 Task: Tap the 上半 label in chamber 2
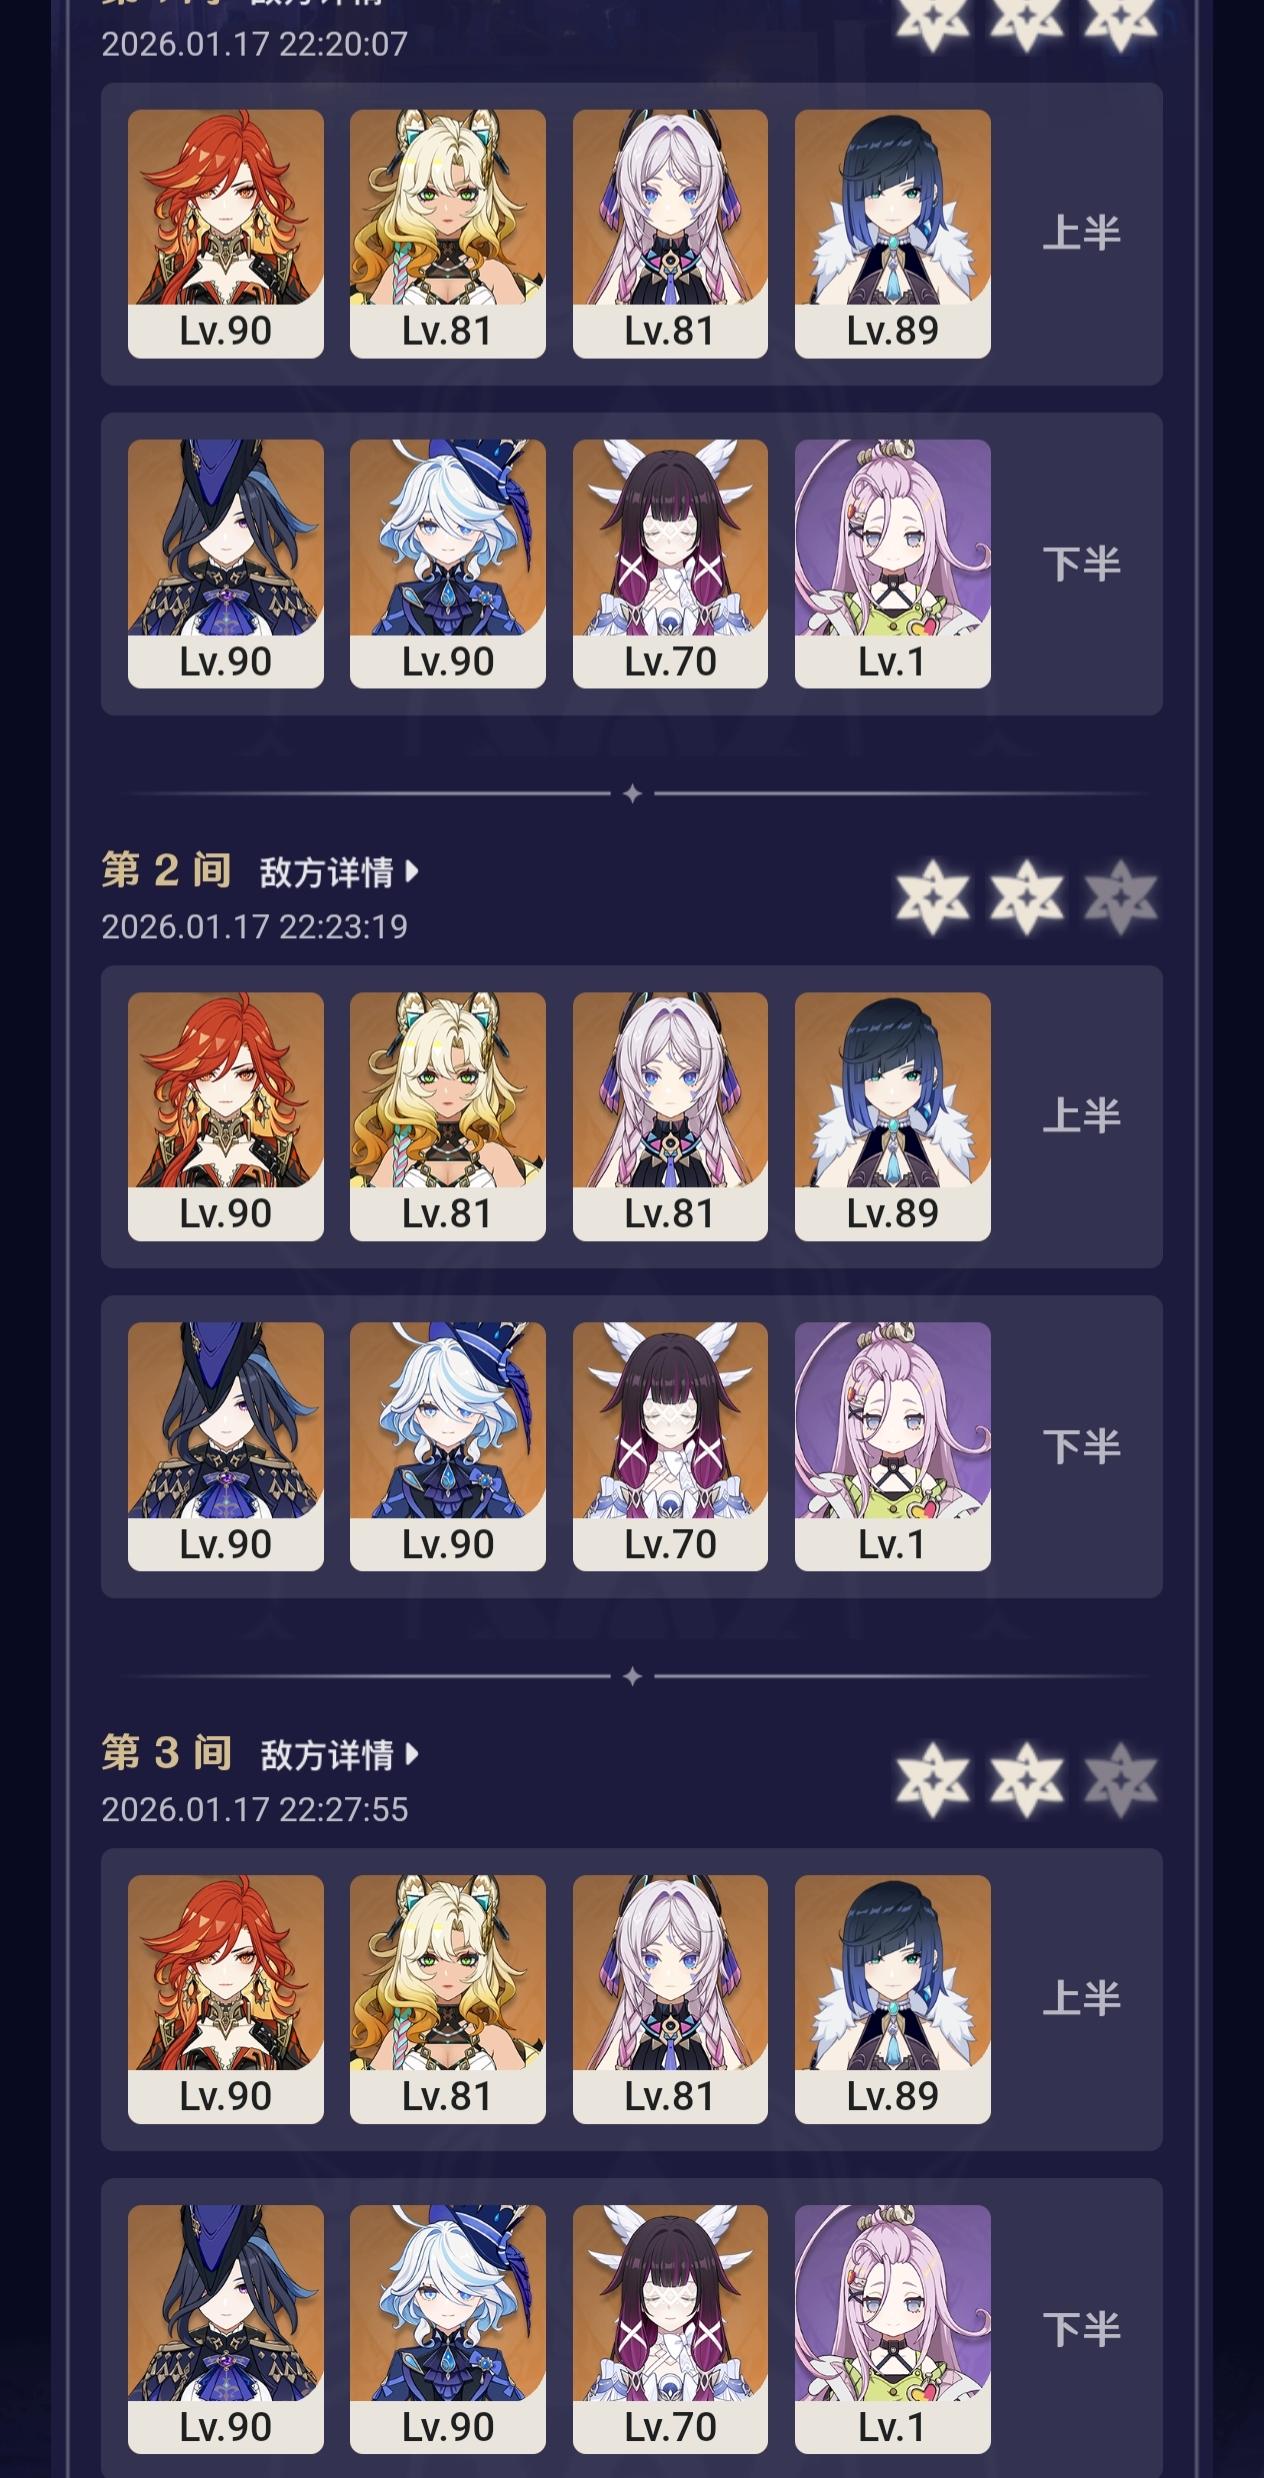pyautogui.click(x=1081, y=1115)
